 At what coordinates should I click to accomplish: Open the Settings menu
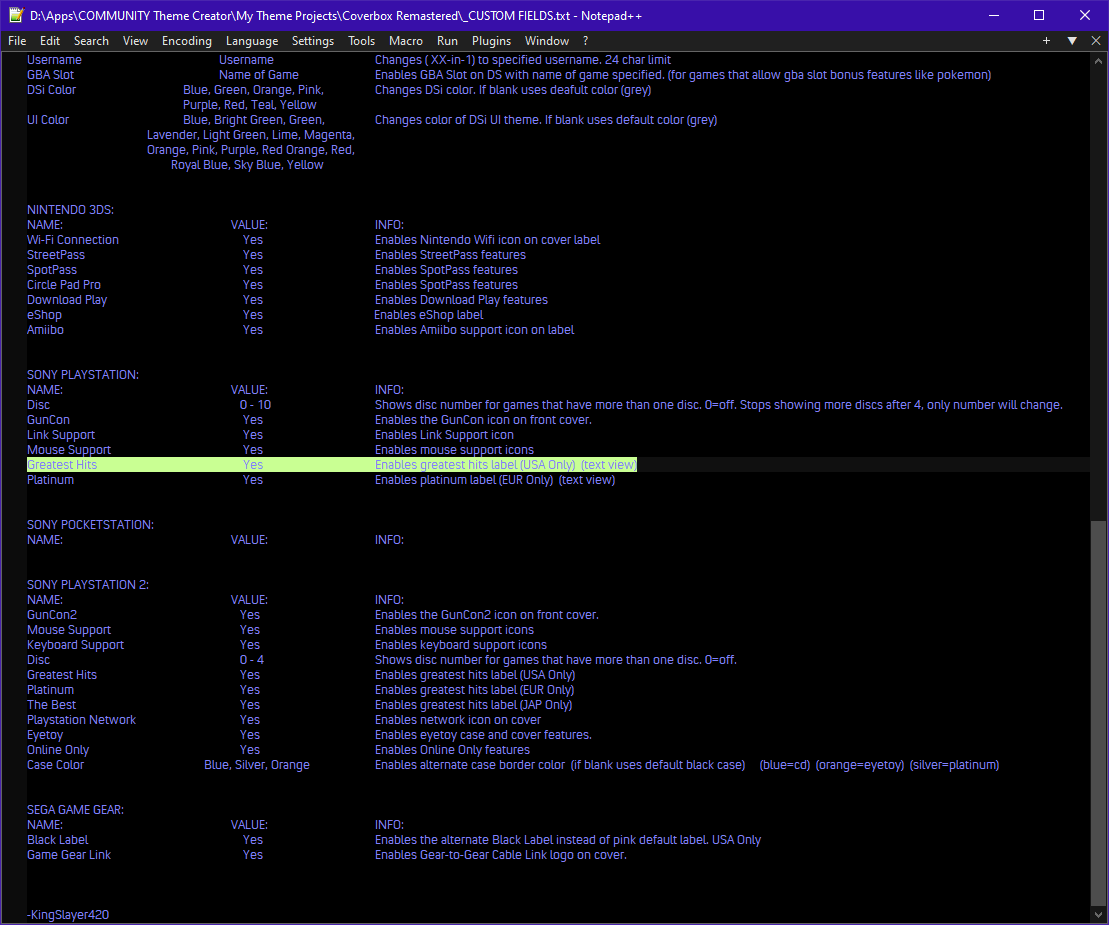[313, 41]
